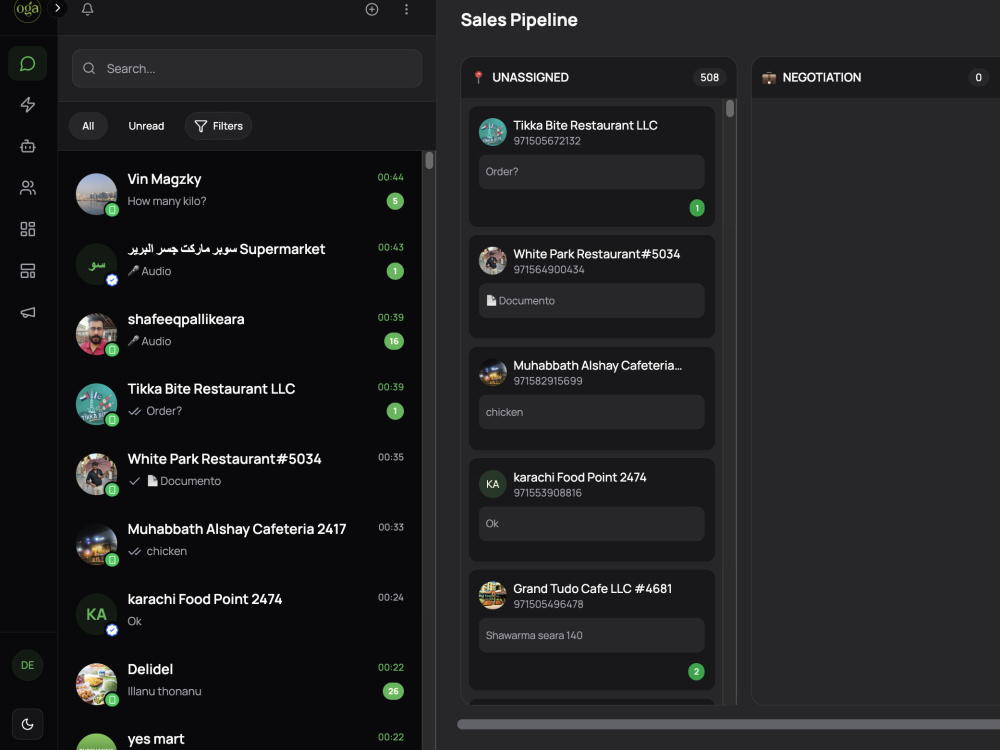Image resolution: width=1000 pixels, height=750 pixels.
Task: Click the 26 unread badge on Delidel
Action: (393, 691)
